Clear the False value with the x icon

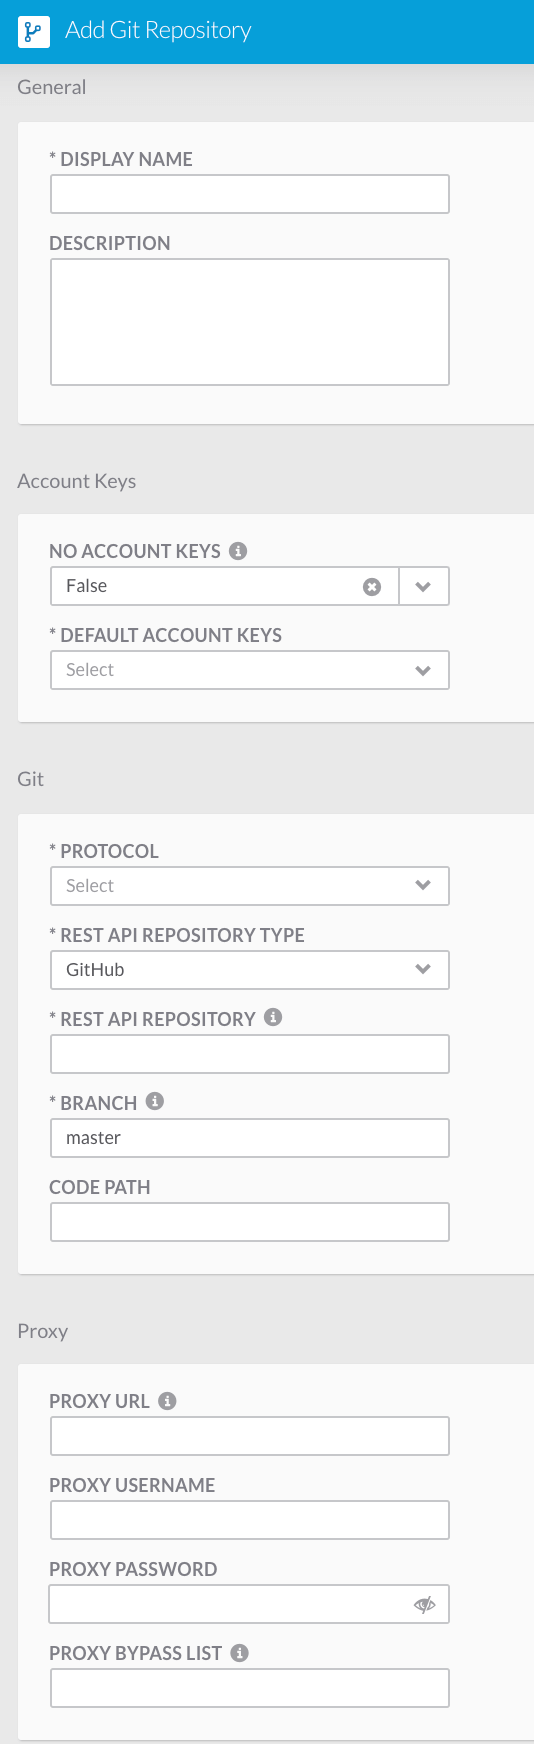click(372, 587)
